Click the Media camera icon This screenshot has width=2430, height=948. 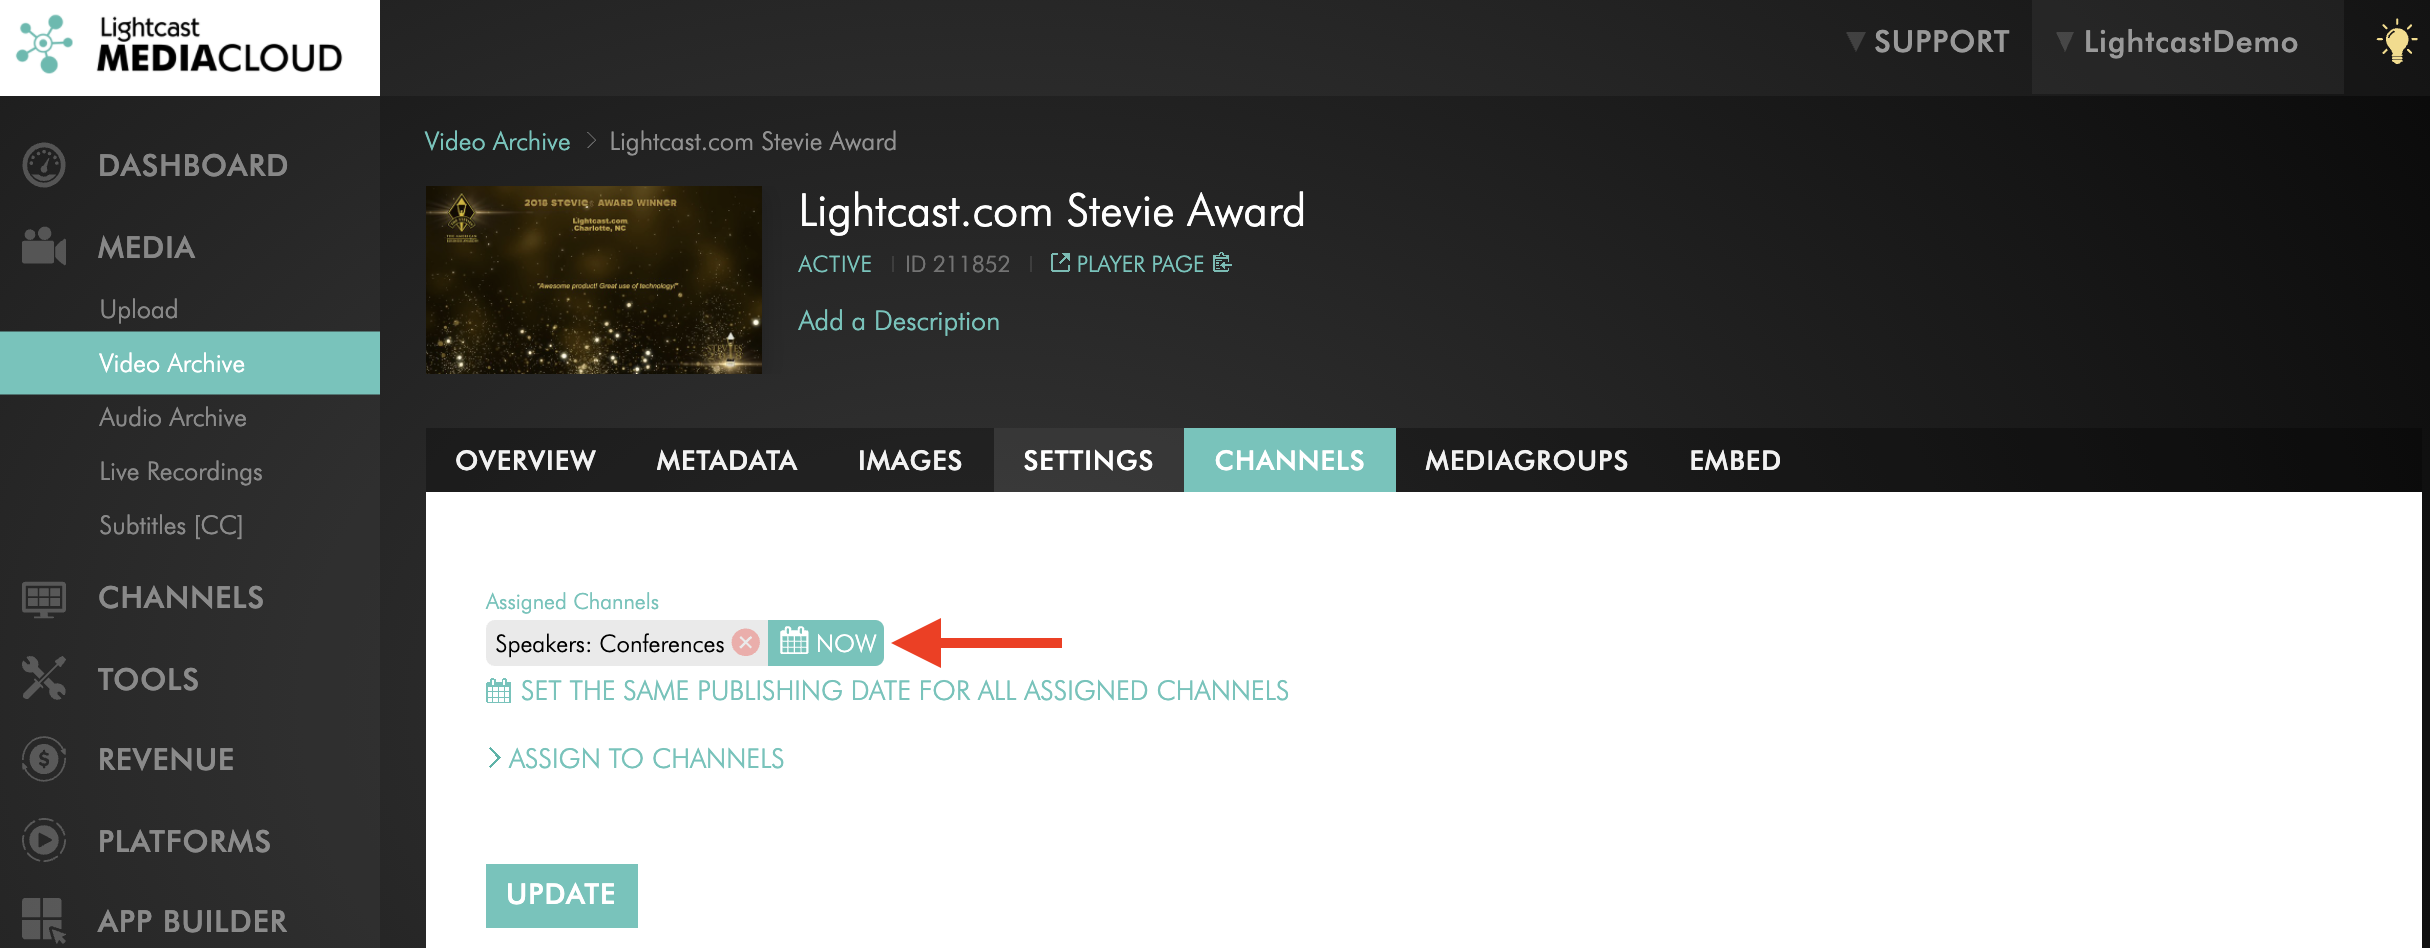44,247
